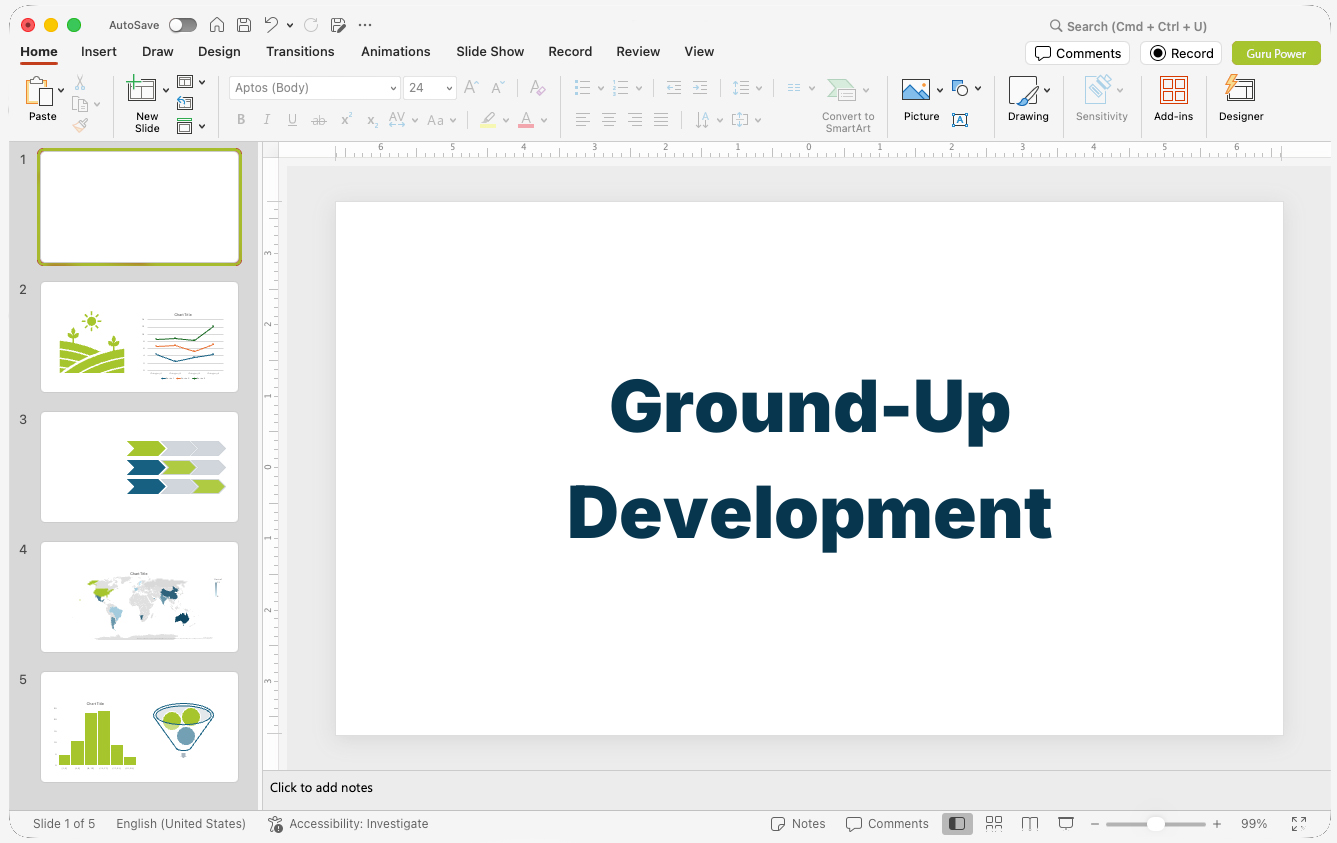1337x843 pixels.
Task: Expand the Paste options arrow
Action: pyautogui.click(x=61, y=91)
